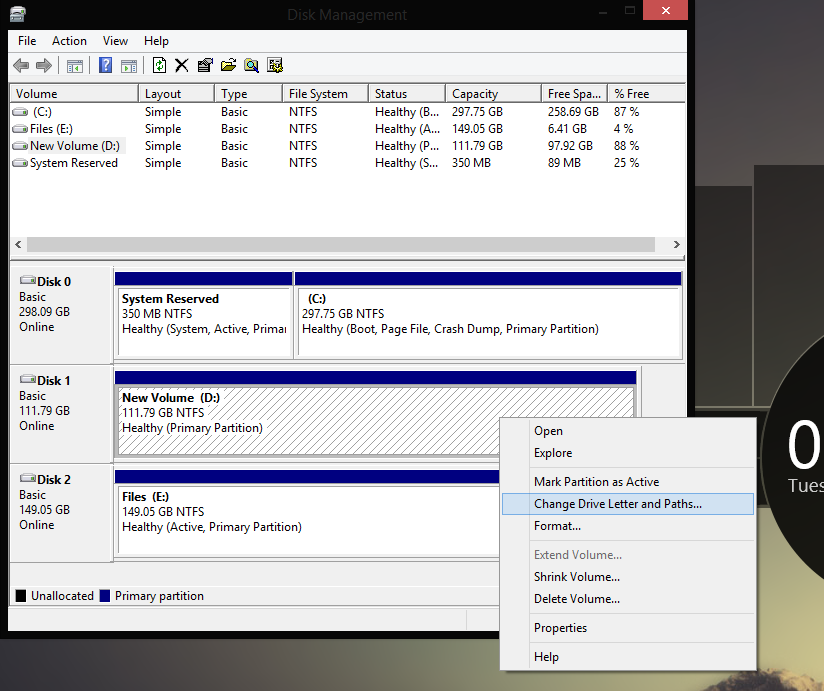Choose Open from the context menu

pyautogui.click(x=628, y=431)
